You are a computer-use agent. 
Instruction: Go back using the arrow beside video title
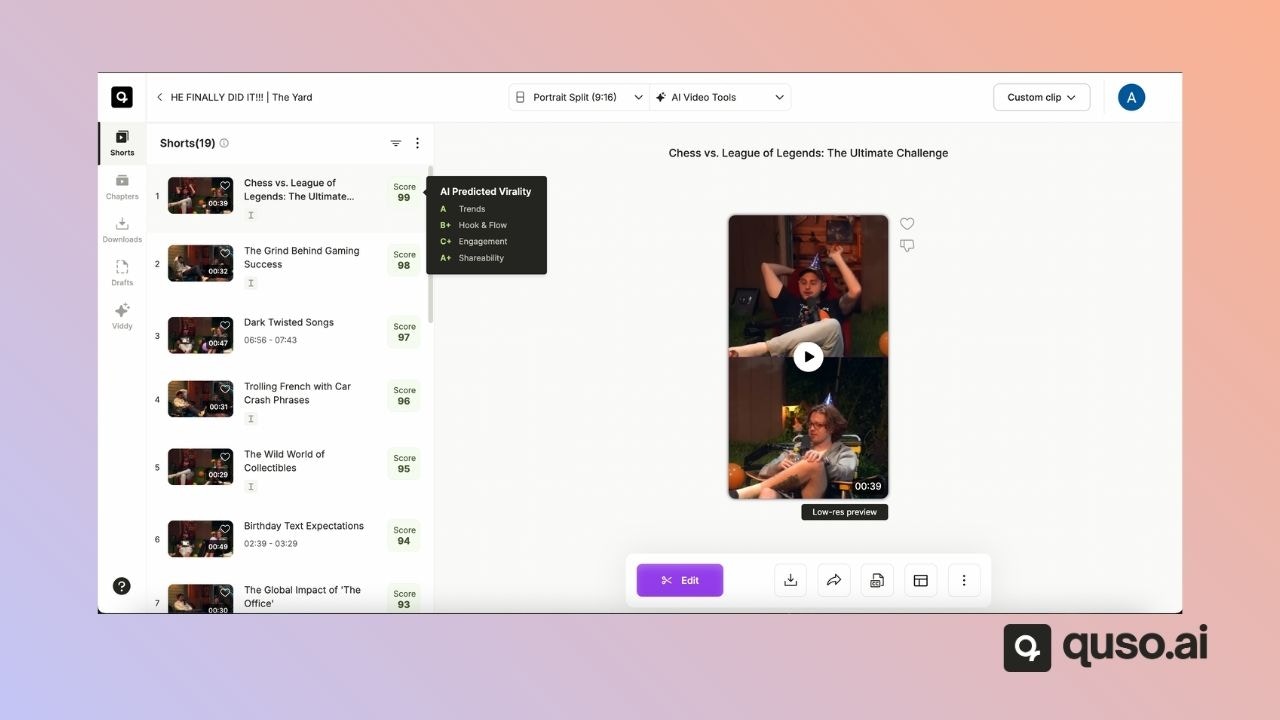(159, 97)
